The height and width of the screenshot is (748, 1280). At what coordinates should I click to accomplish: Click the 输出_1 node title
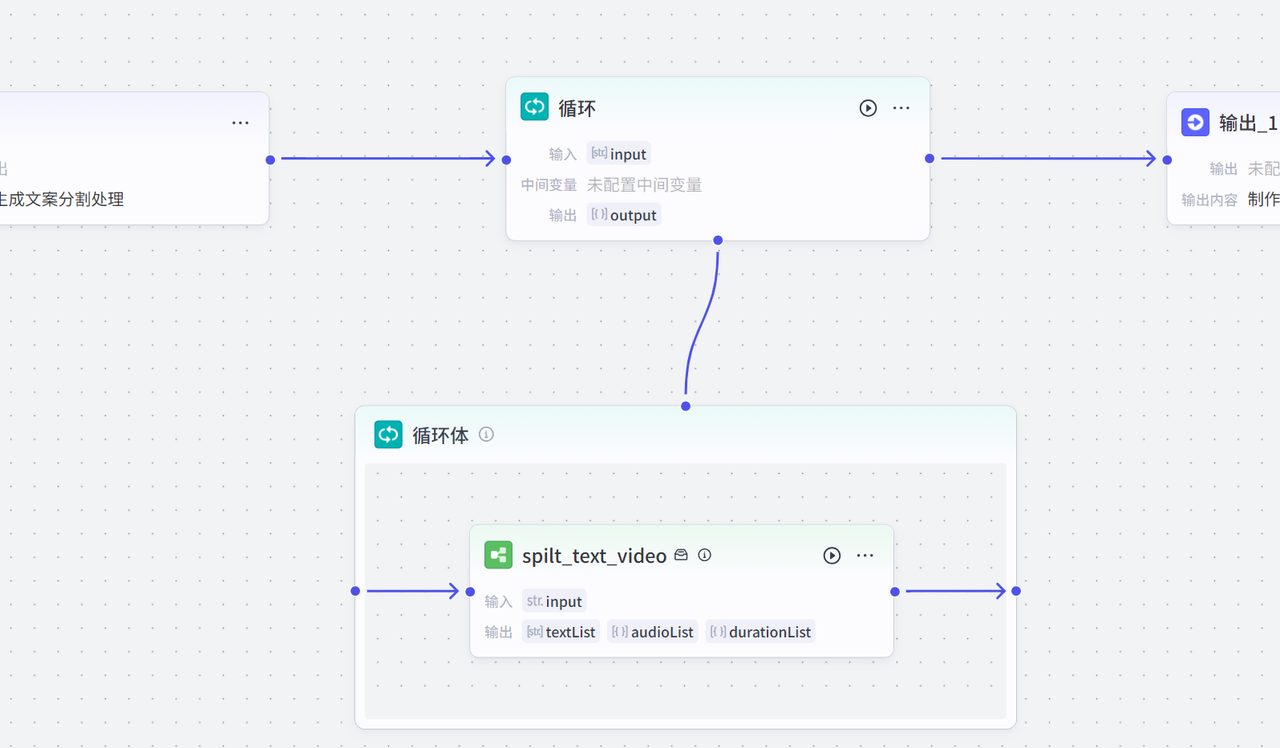coord(1248,123)
